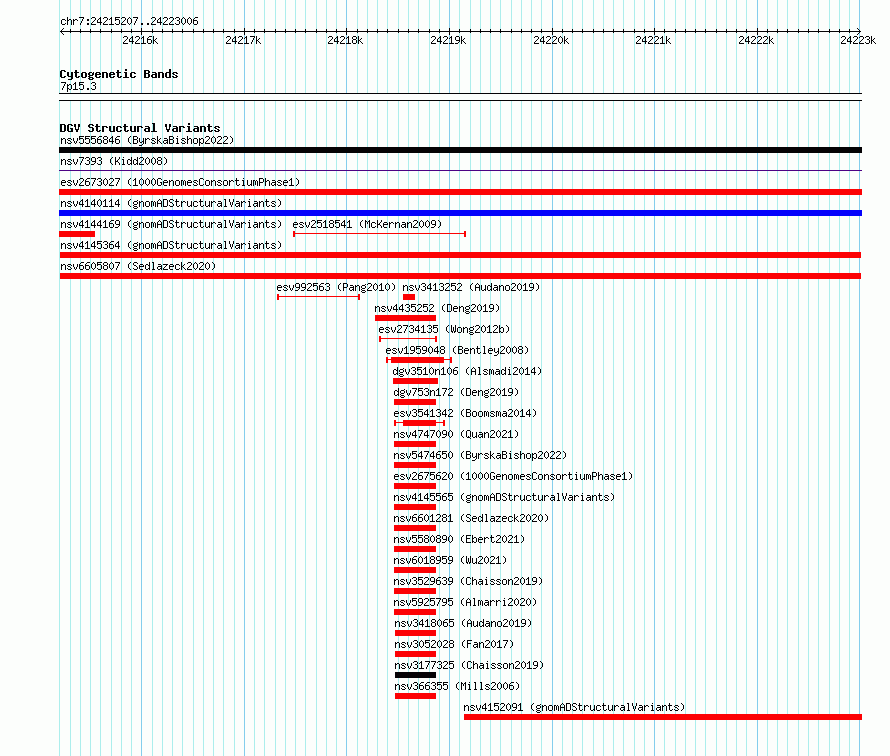Click esv1959048 (Bentley2008) label

coord(457,350)
